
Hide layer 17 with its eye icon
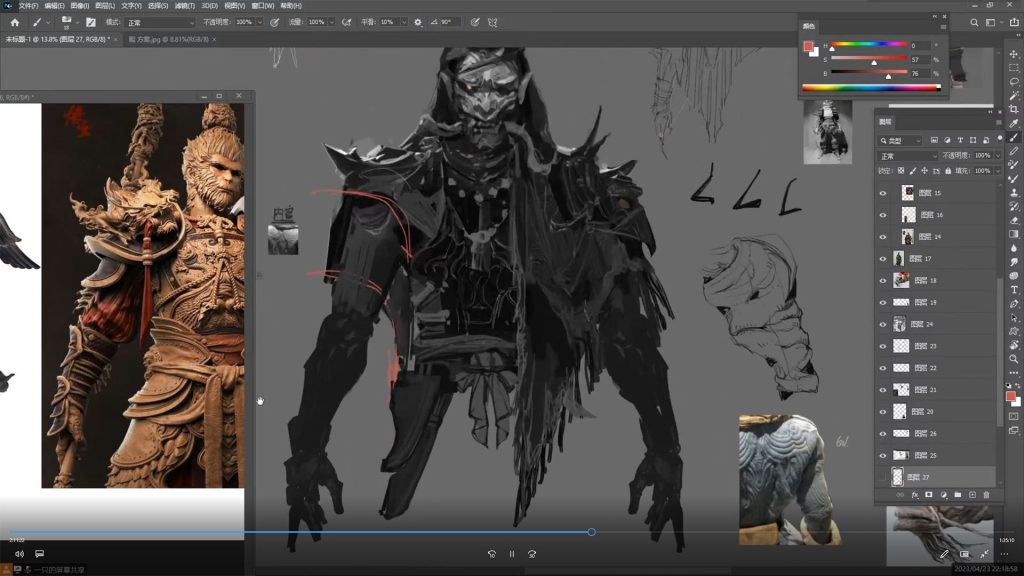[x=883, y=259]
